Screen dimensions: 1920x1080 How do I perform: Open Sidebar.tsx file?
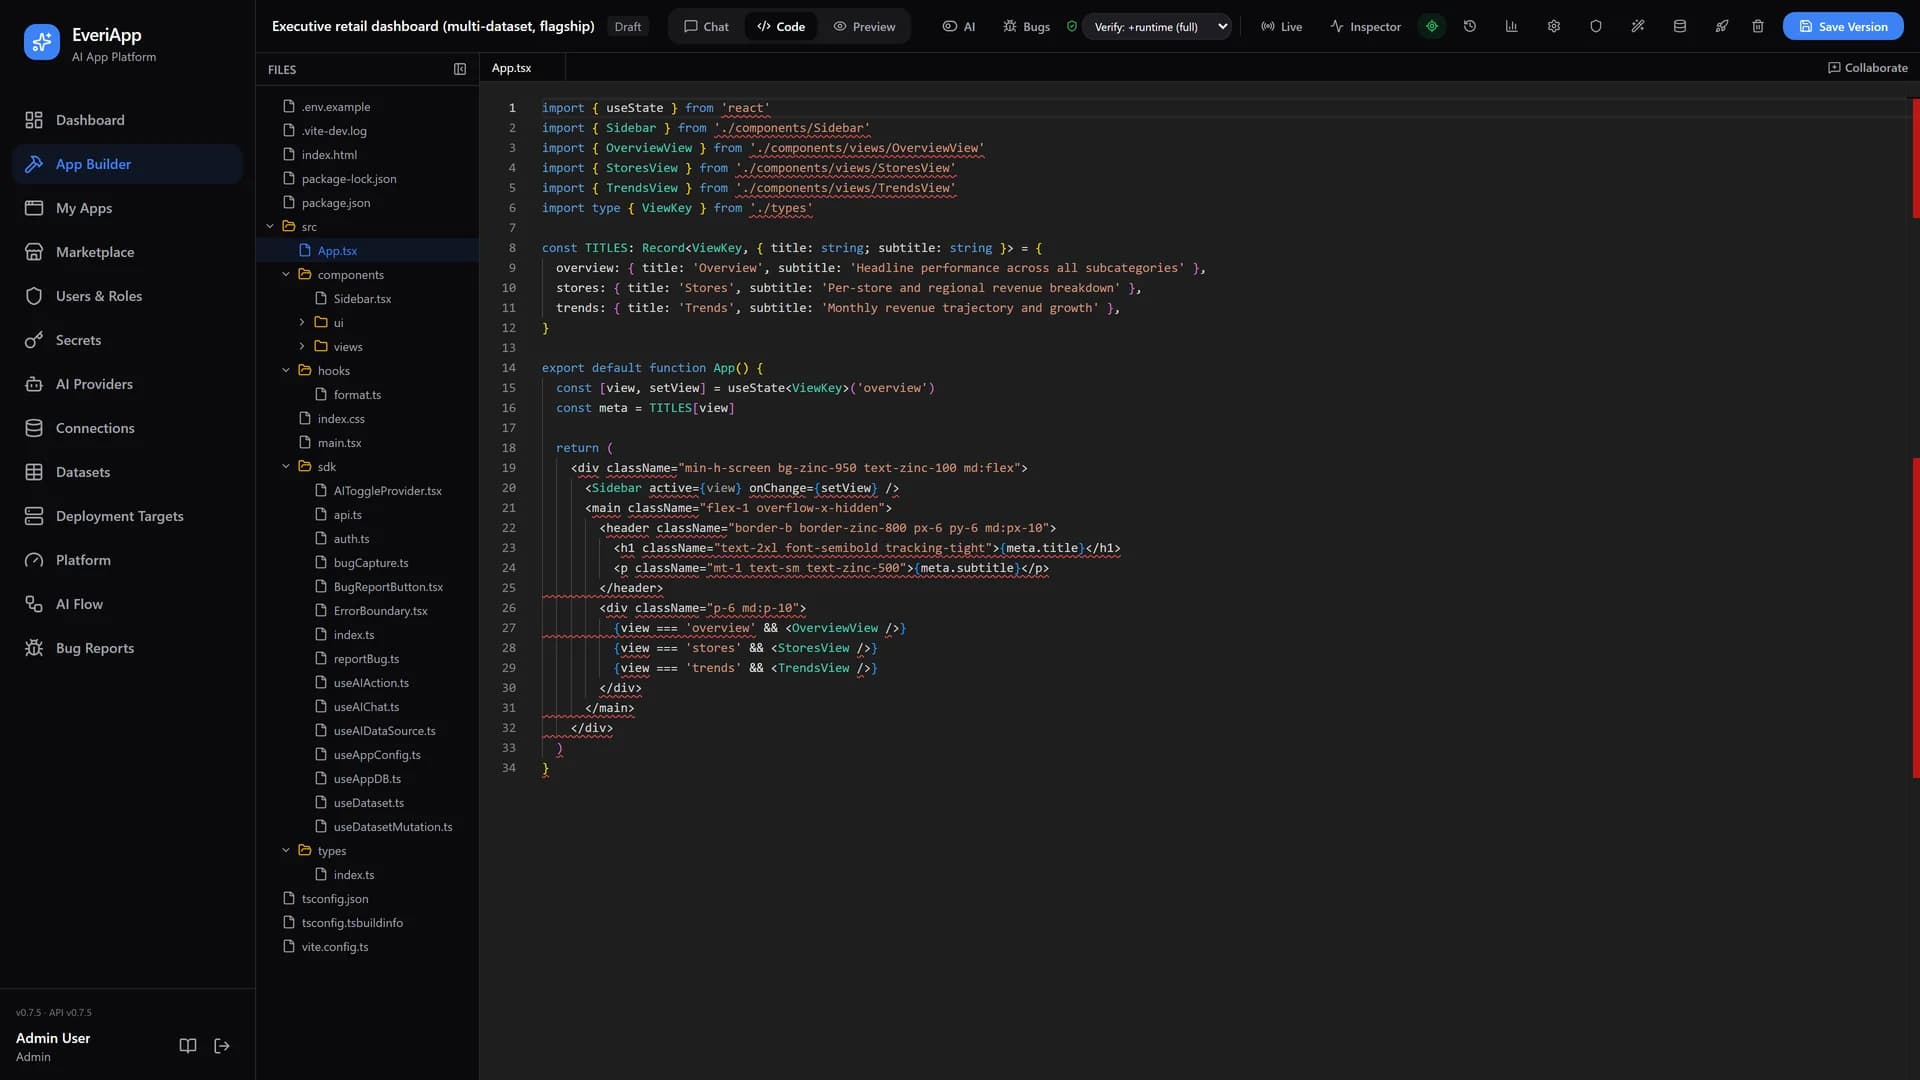pyautogui.click(x=367, y=299)
